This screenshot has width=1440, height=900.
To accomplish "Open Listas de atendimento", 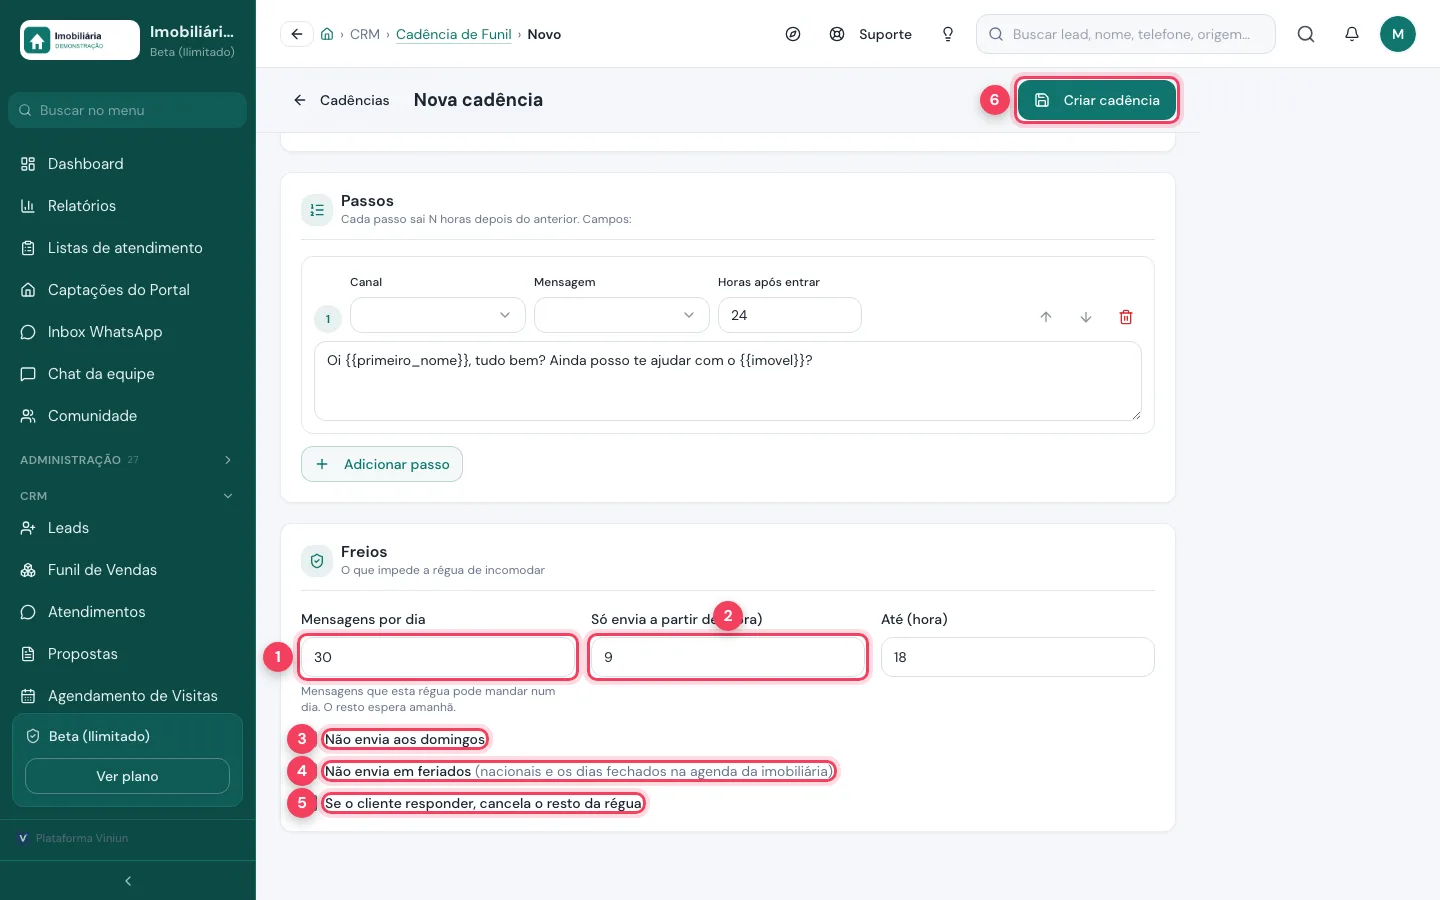I will pyautogui.click(x=127, y=248).
